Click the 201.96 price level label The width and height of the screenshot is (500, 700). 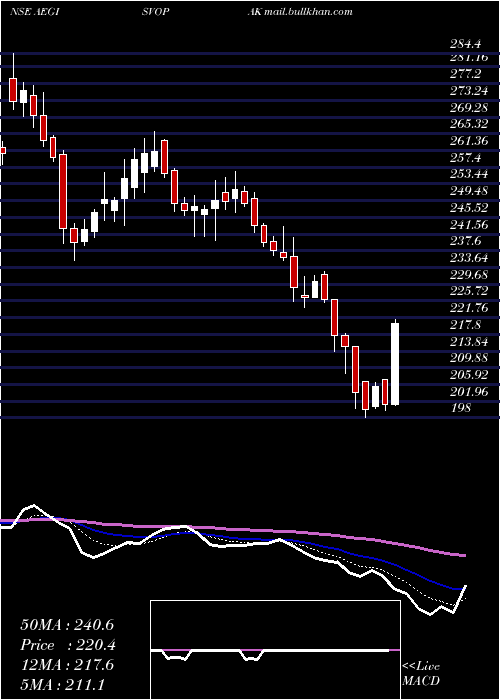coord(468,392)
